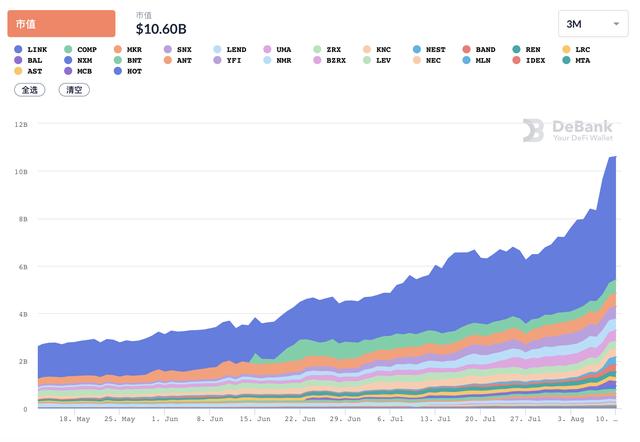Screen dimensions: 640x442
Task: Open the 3M time range dropdown
Action: pos(593,24)
